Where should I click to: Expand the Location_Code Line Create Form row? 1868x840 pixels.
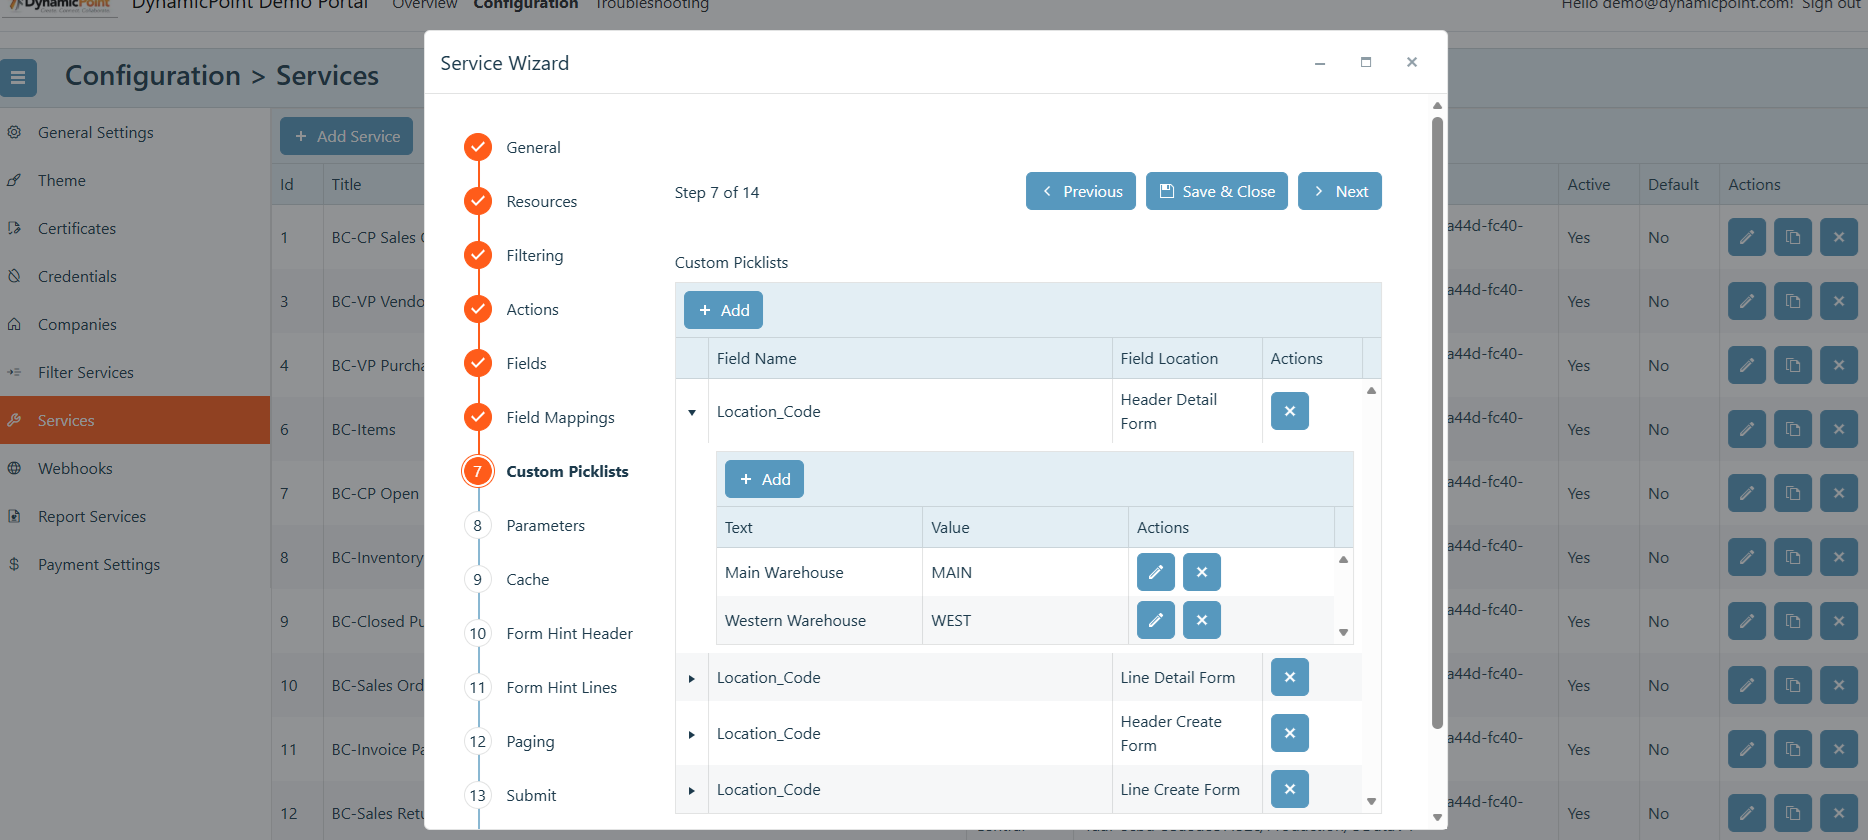tap(691, 790)
